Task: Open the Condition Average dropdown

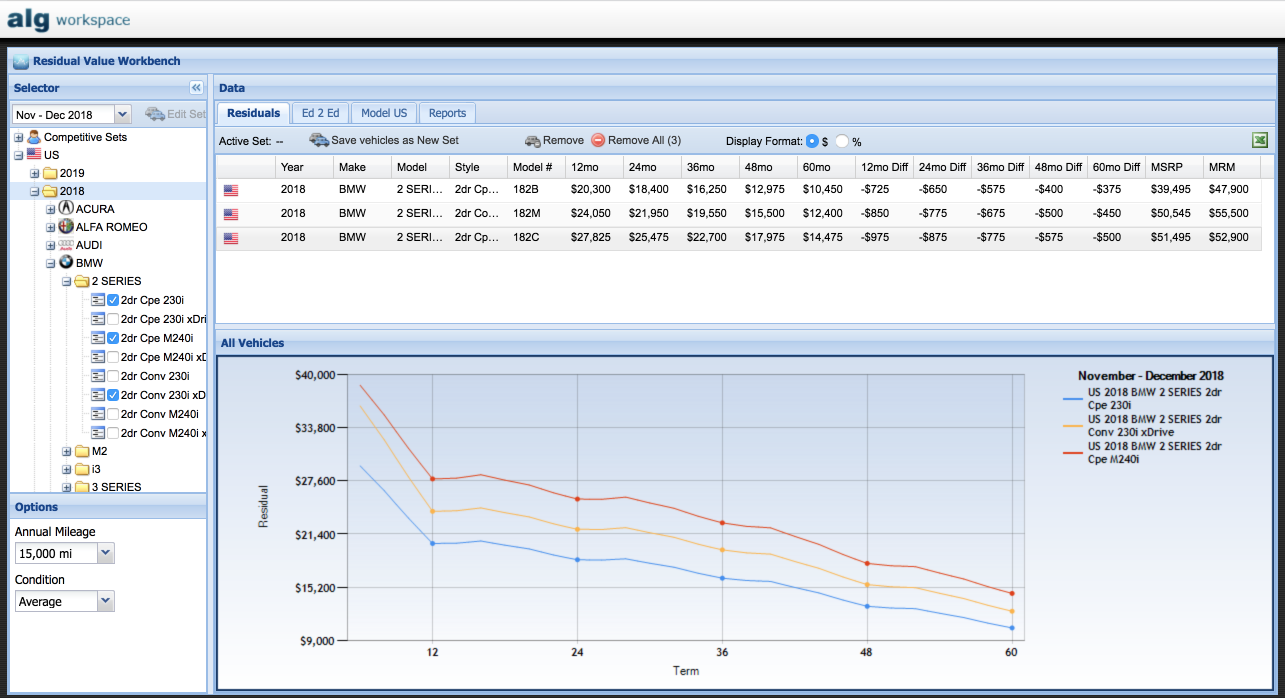Action: point(106,601)
